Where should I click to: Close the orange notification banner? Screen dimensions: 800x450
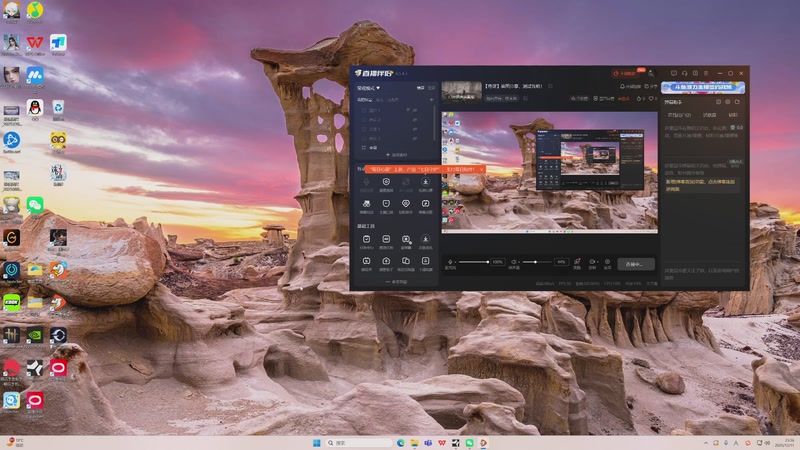(482, 169)
